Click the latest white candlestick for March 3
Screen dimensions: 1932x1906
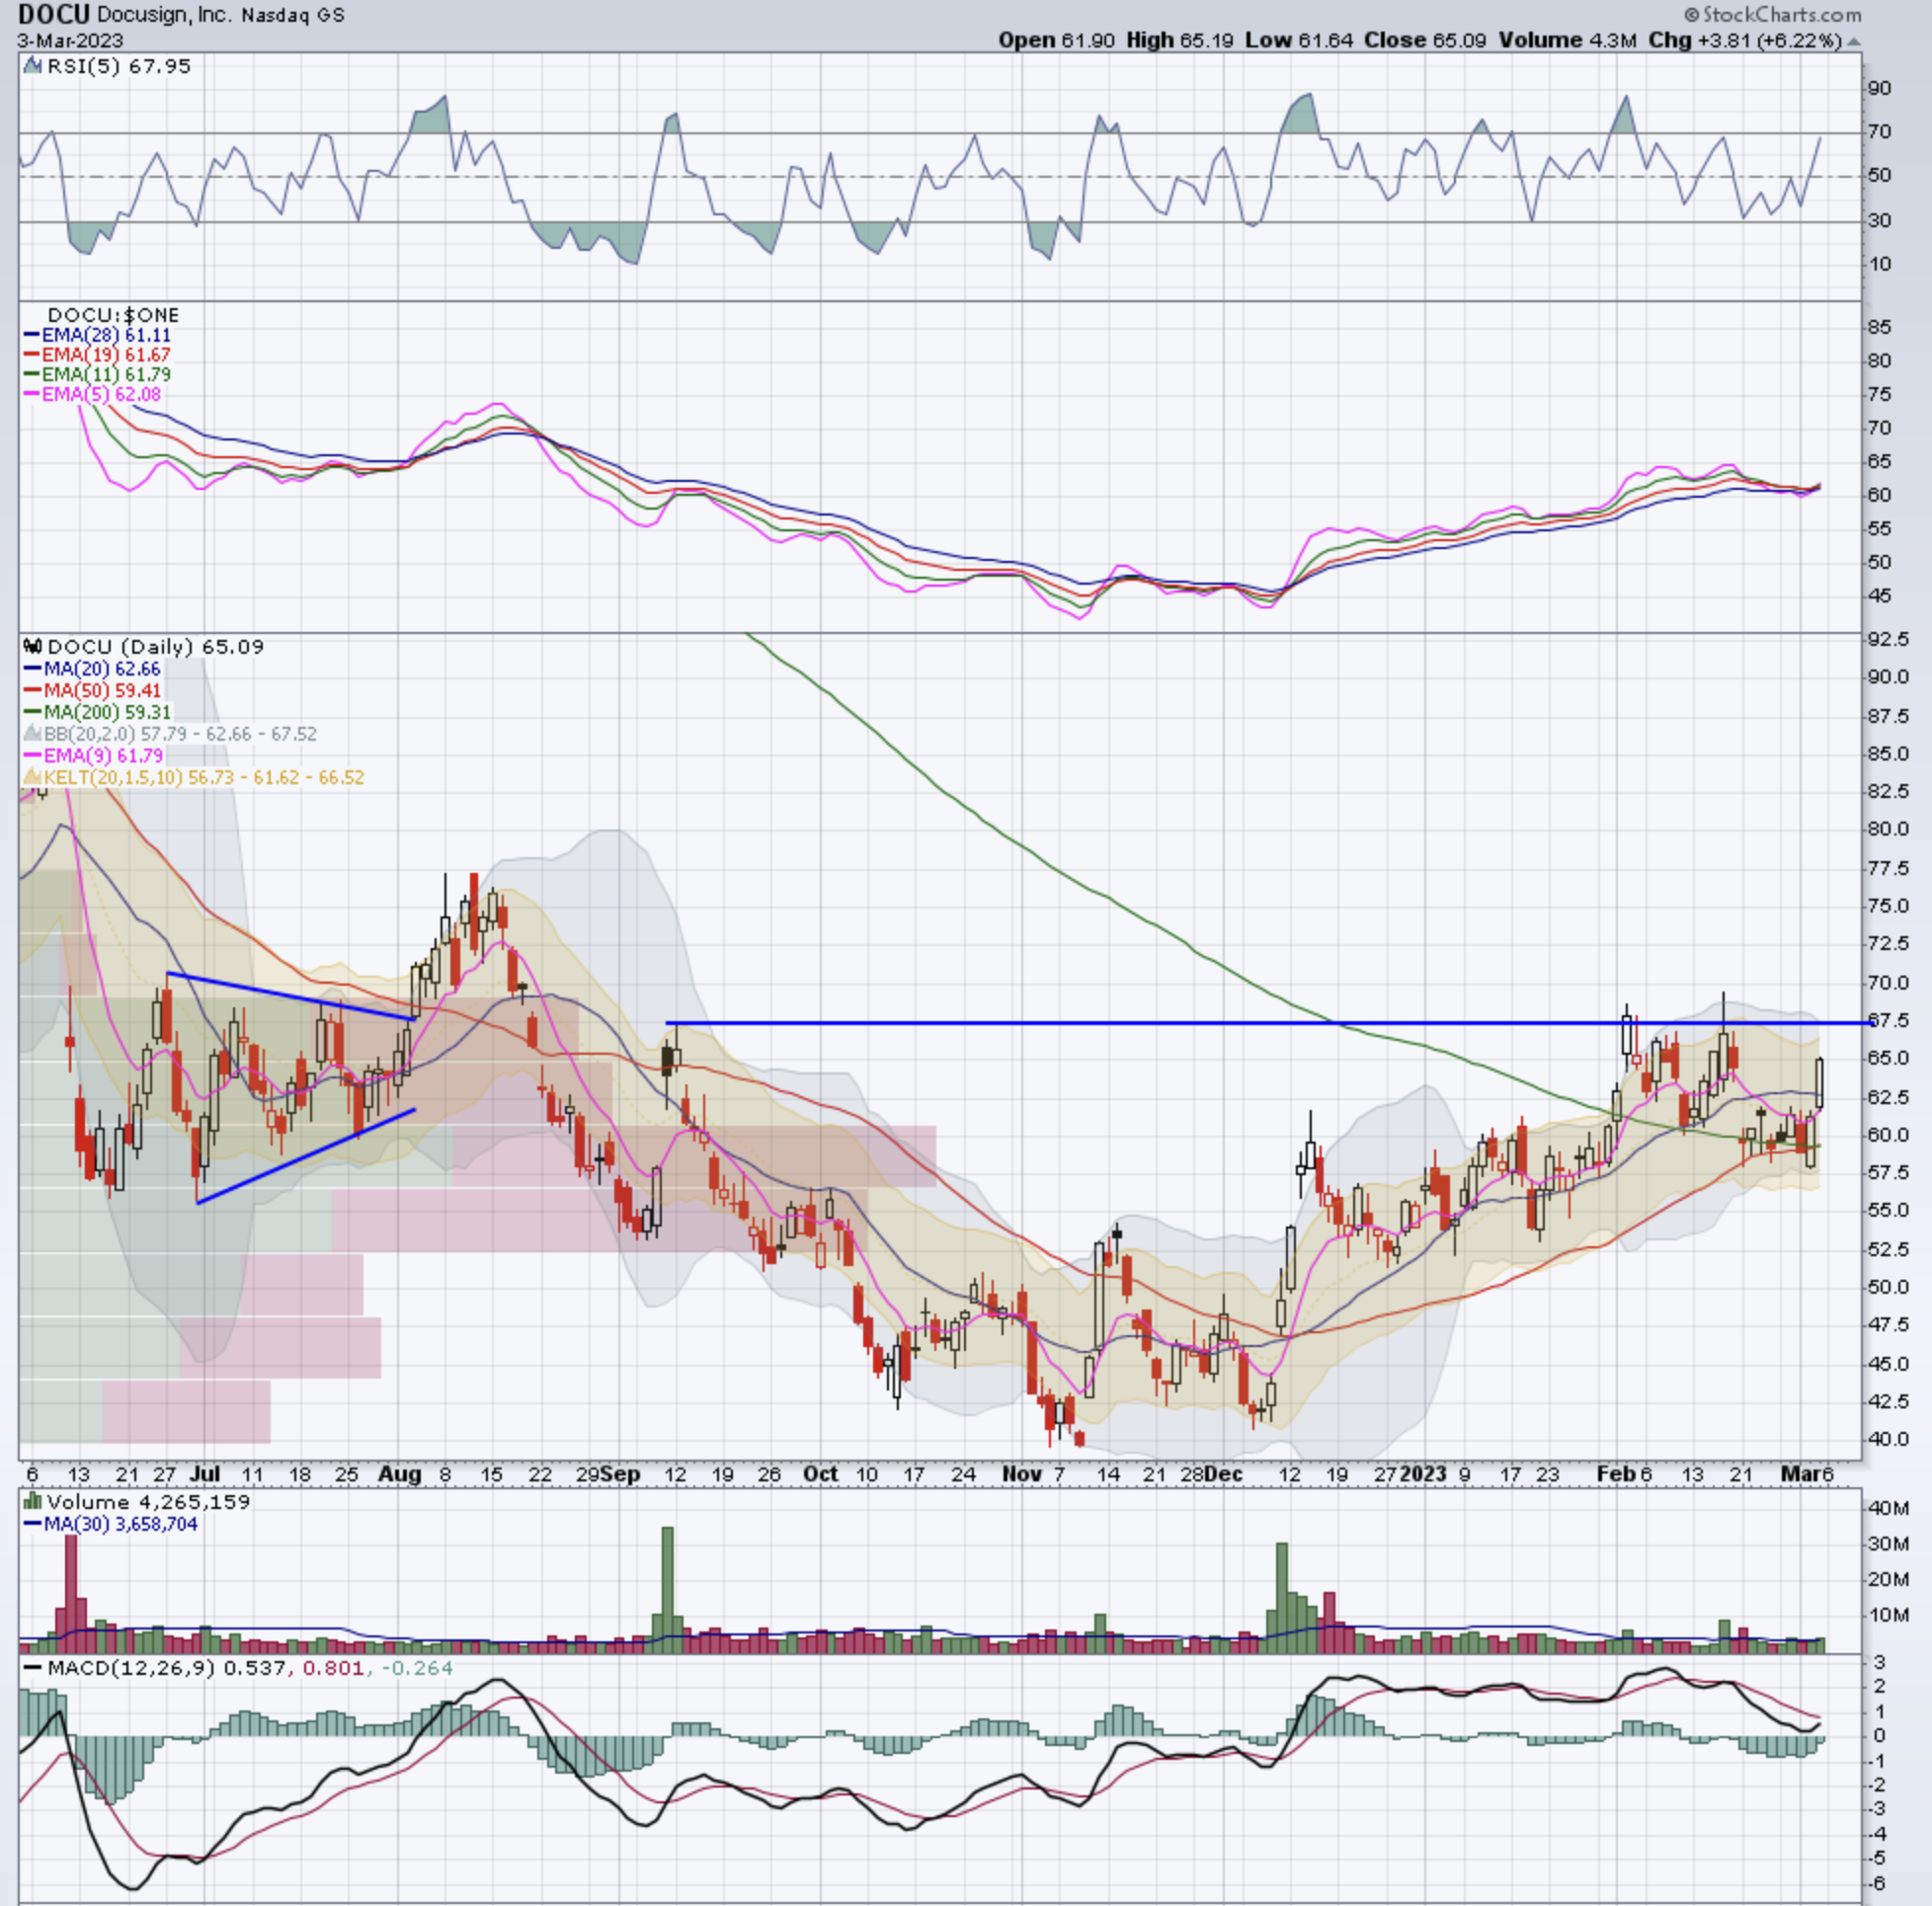(1819, 1083)
